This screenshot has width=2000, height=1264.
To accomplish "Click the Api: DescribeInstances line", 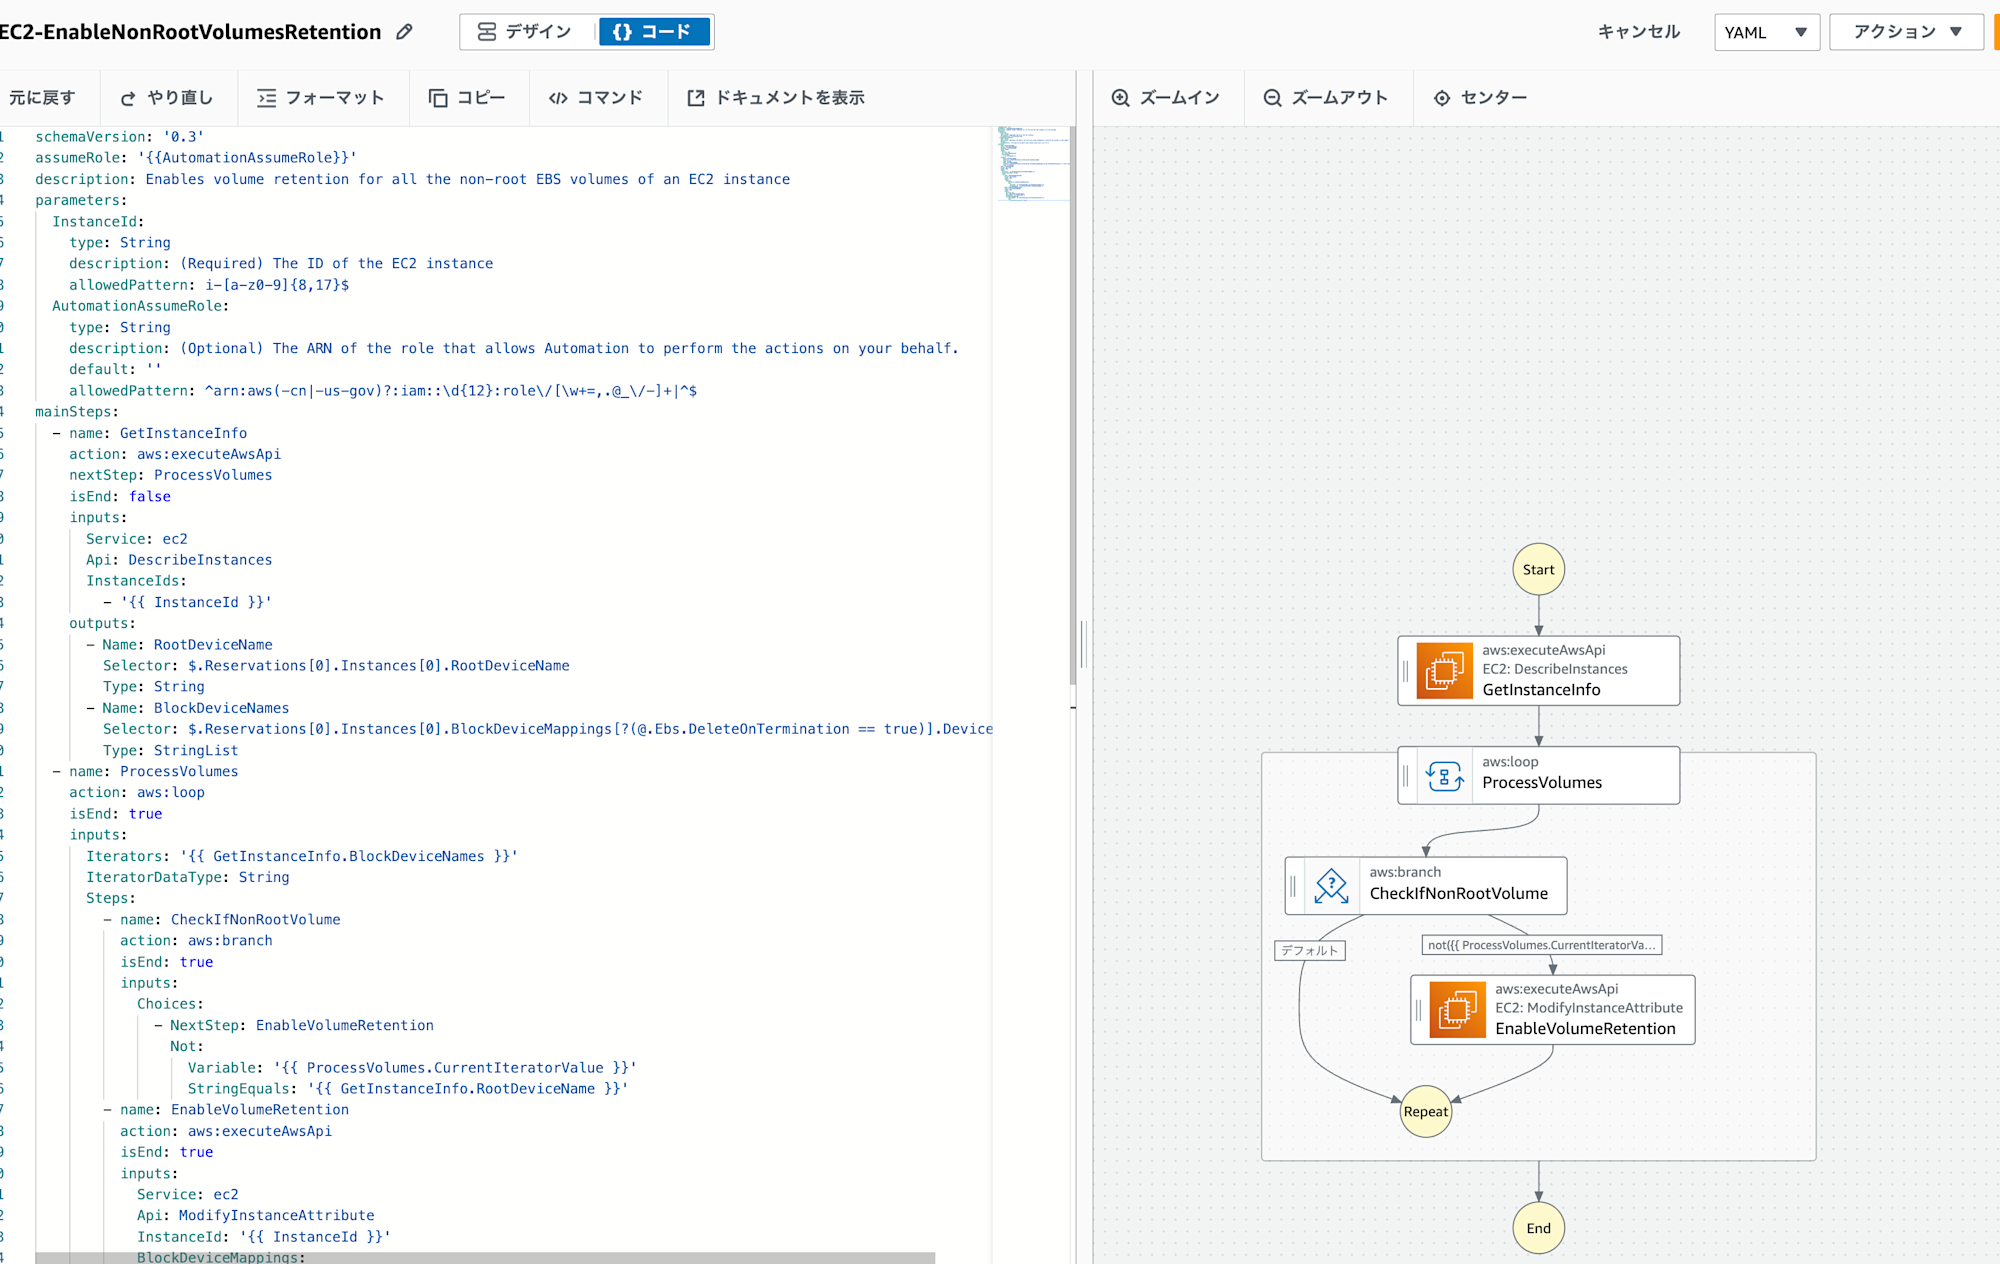I will [x=179, y=560].
